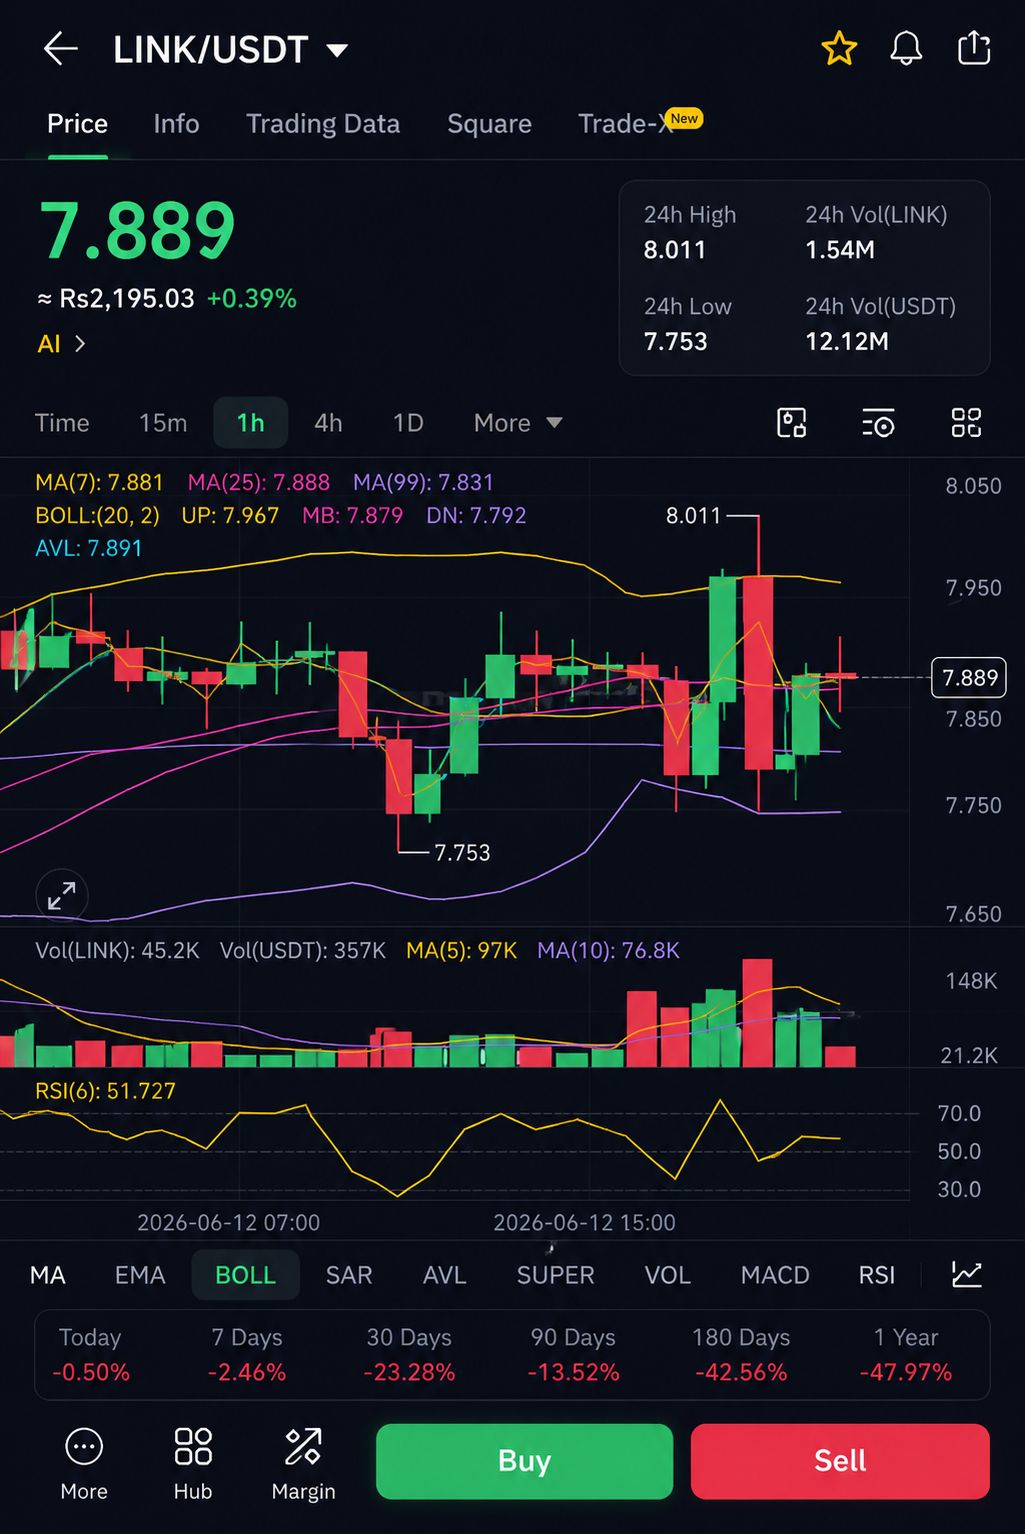The width and height of the screenshot is (1025, 1534).
Task: Enable the SAR indicator
Action: (x=349, y=1275)
